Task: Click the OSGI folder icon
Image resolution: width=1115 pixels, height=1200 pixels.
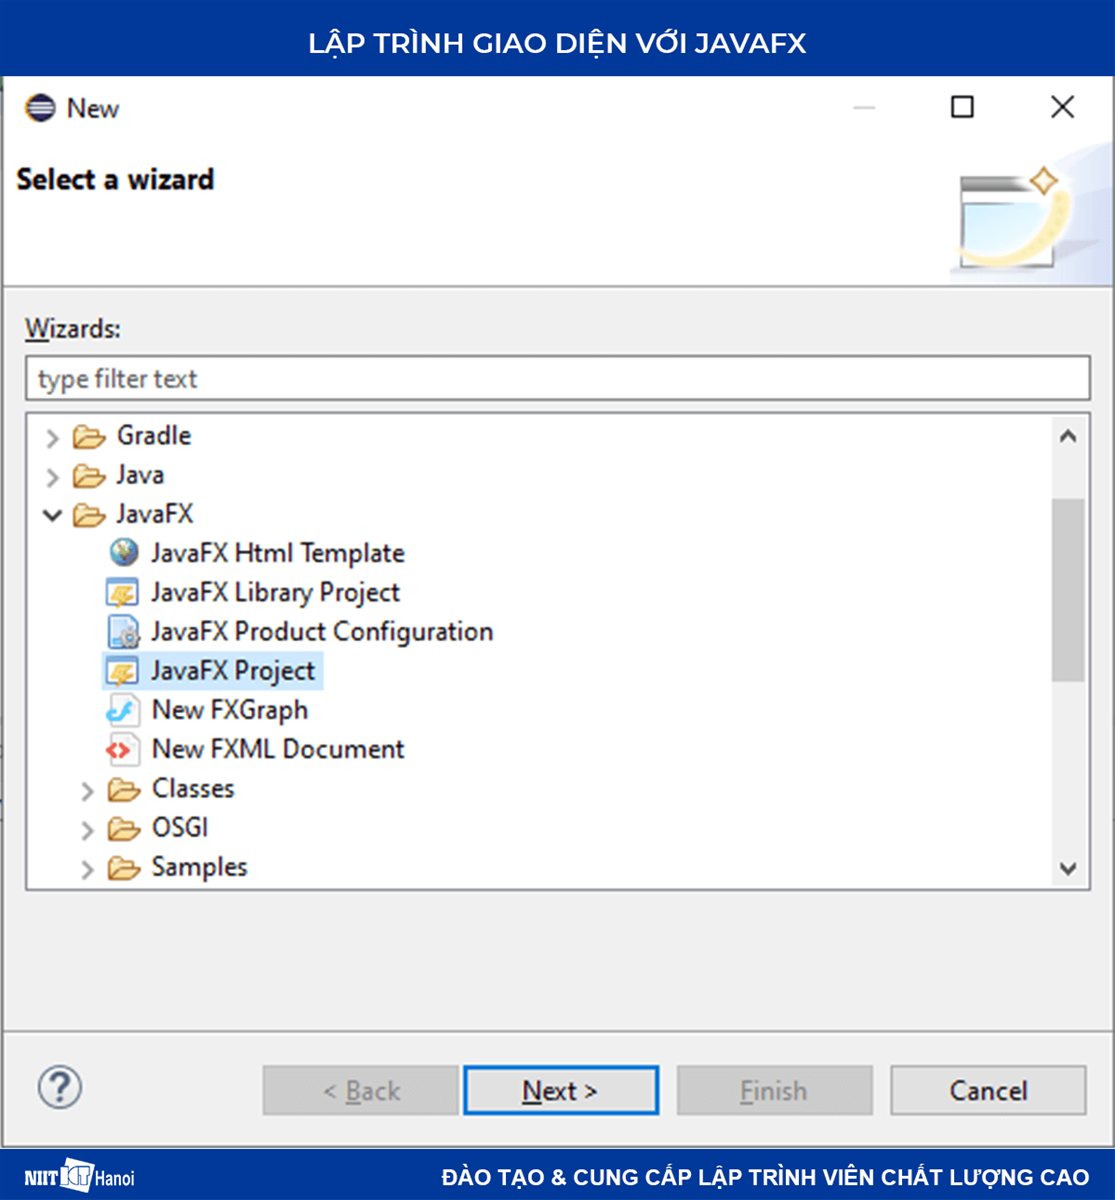Action: pyautogui.click(x=122, y=828)
